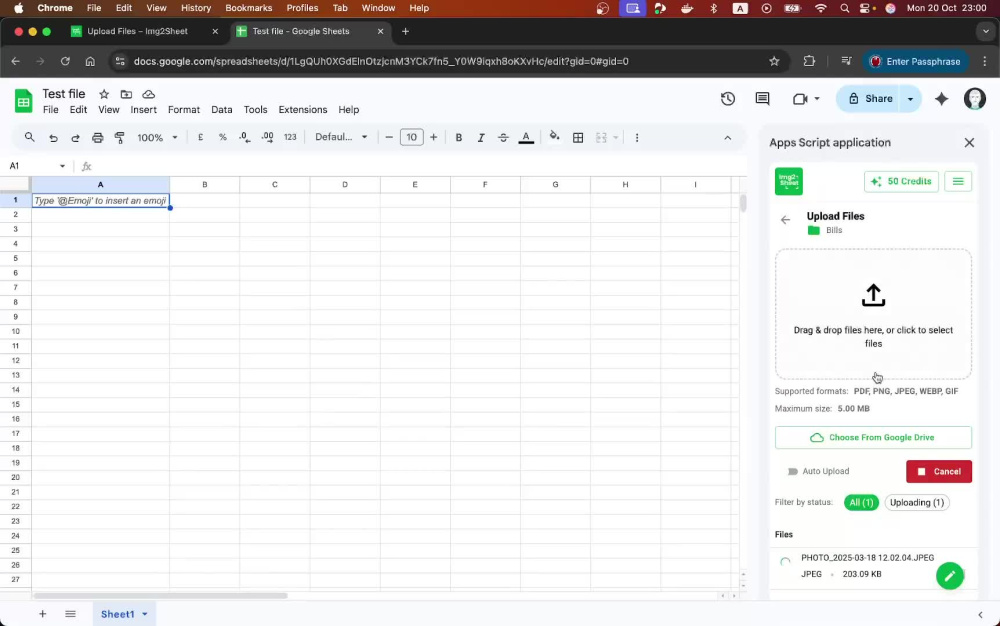This screenshot has width=1000, height=626.
Task: Open the zoom 100% dropdown
Action: tap(157, 138)
